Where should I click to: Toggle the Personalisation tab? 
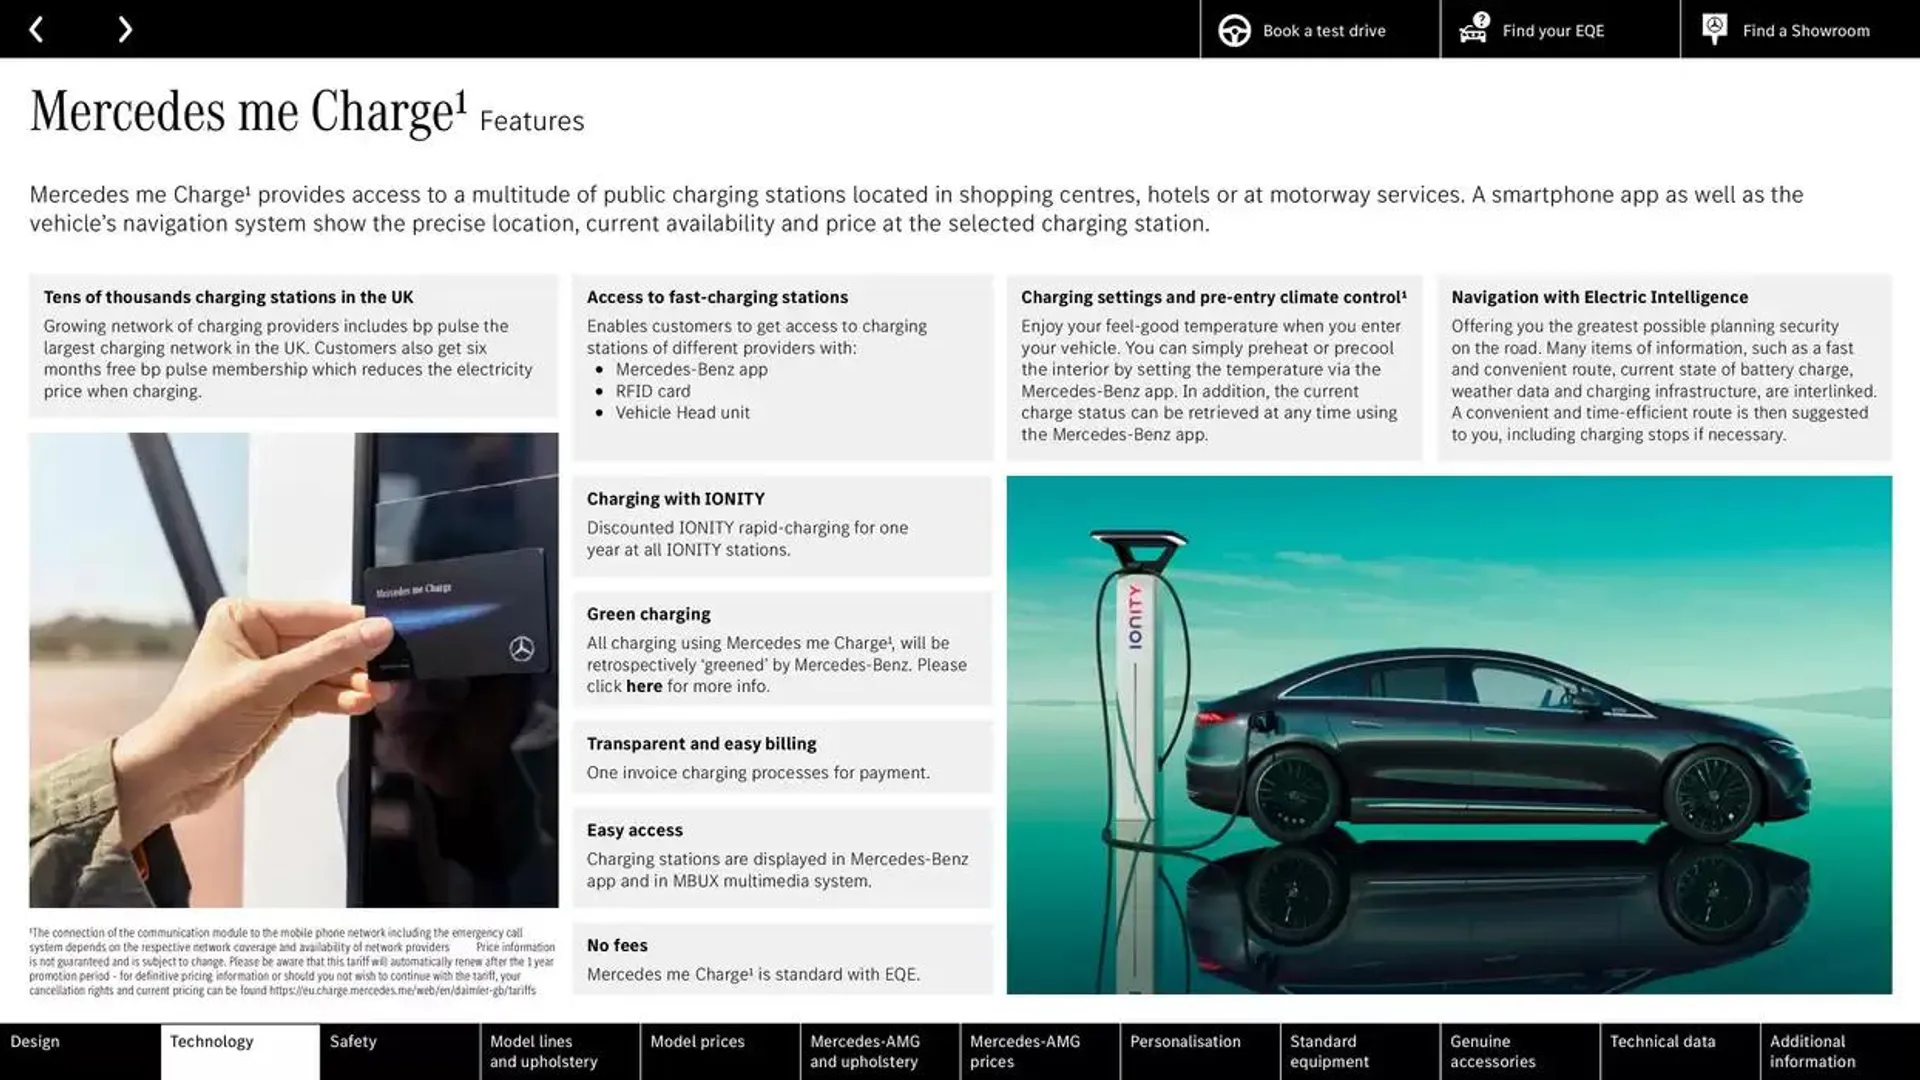(1185, 1051)
